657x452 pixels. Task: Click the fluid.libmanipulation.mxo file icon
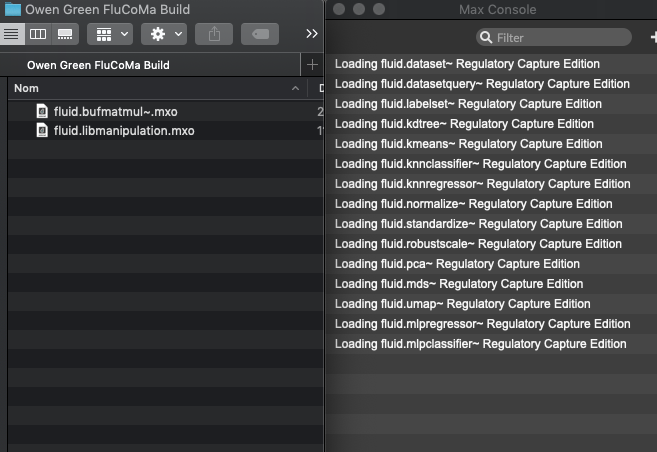pos(42,131)
